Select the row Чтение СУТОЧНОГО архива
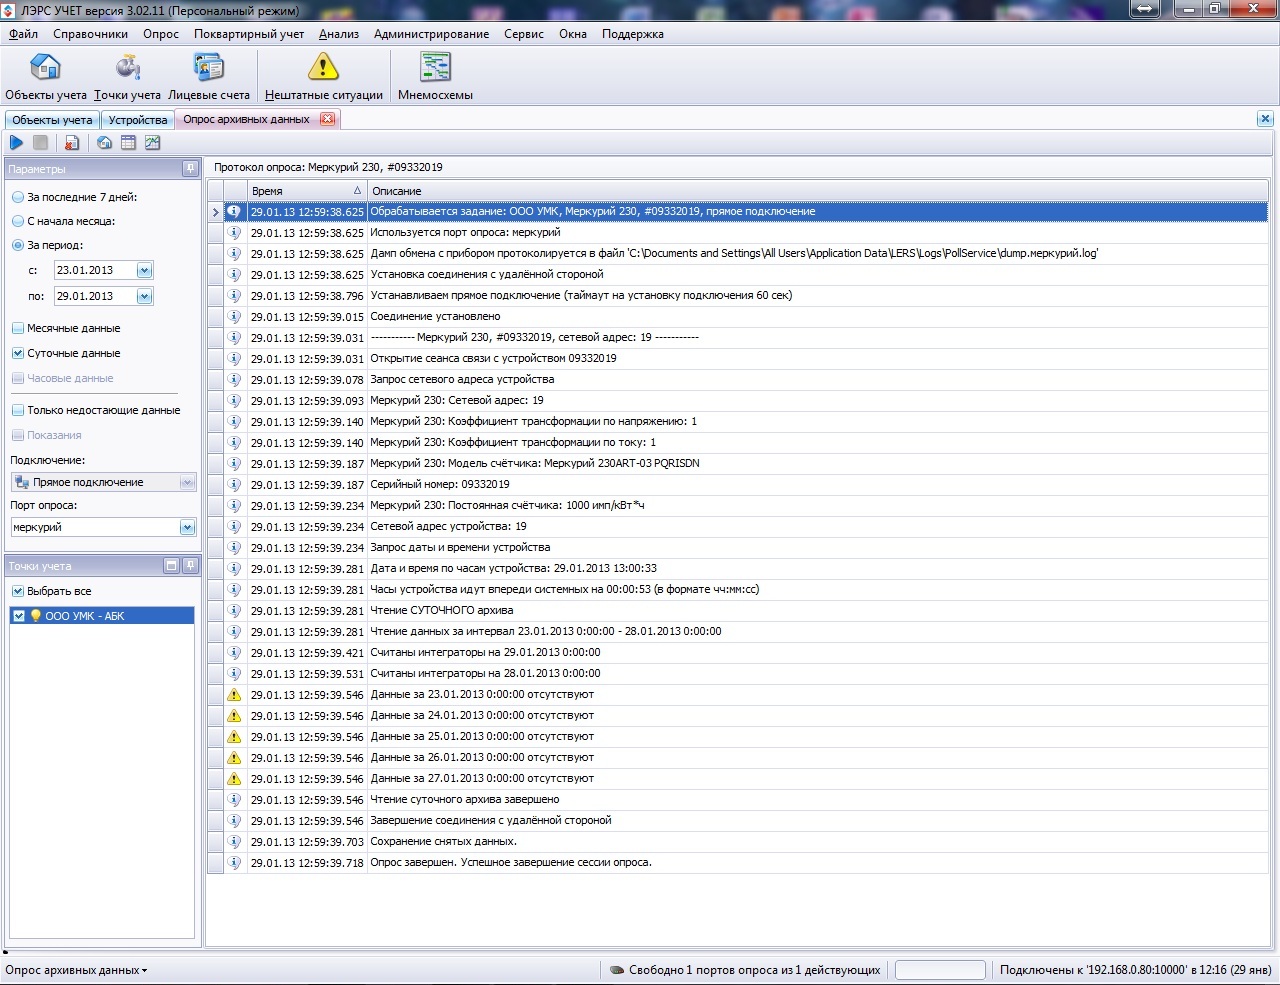The height and width of the screenshot is (985, 1280). (738, 610)
